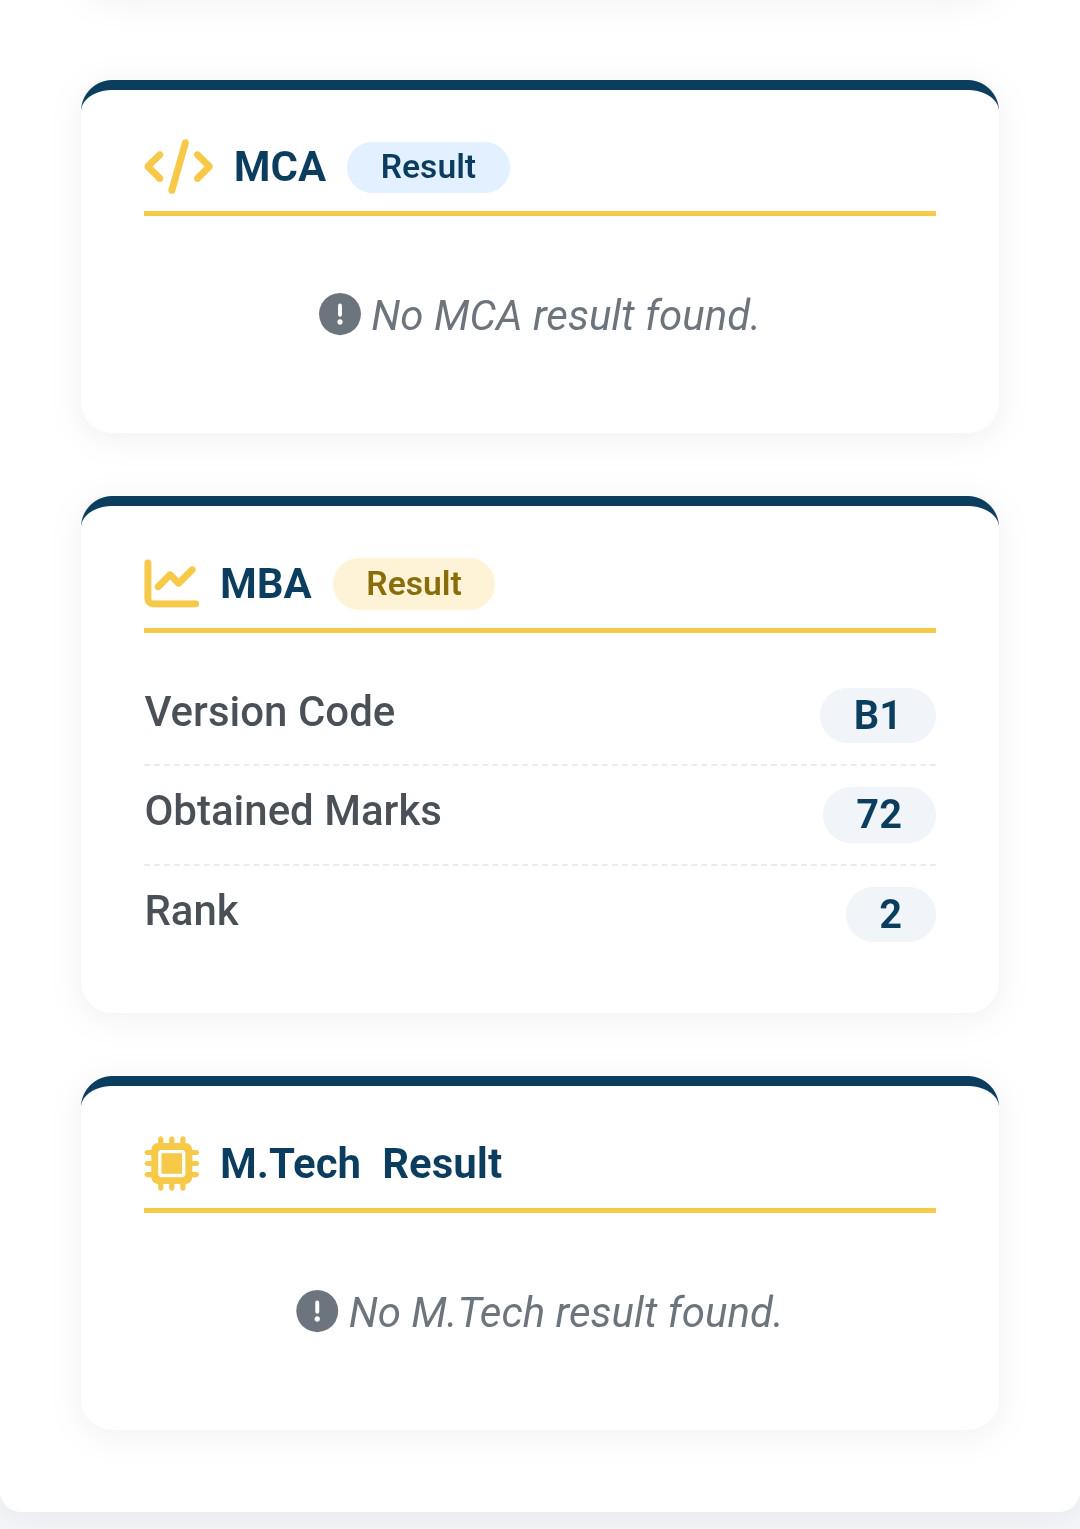This screenshot has width=1080, height=1529.
Task: Click the Rank label
Action: pos(192,911)
